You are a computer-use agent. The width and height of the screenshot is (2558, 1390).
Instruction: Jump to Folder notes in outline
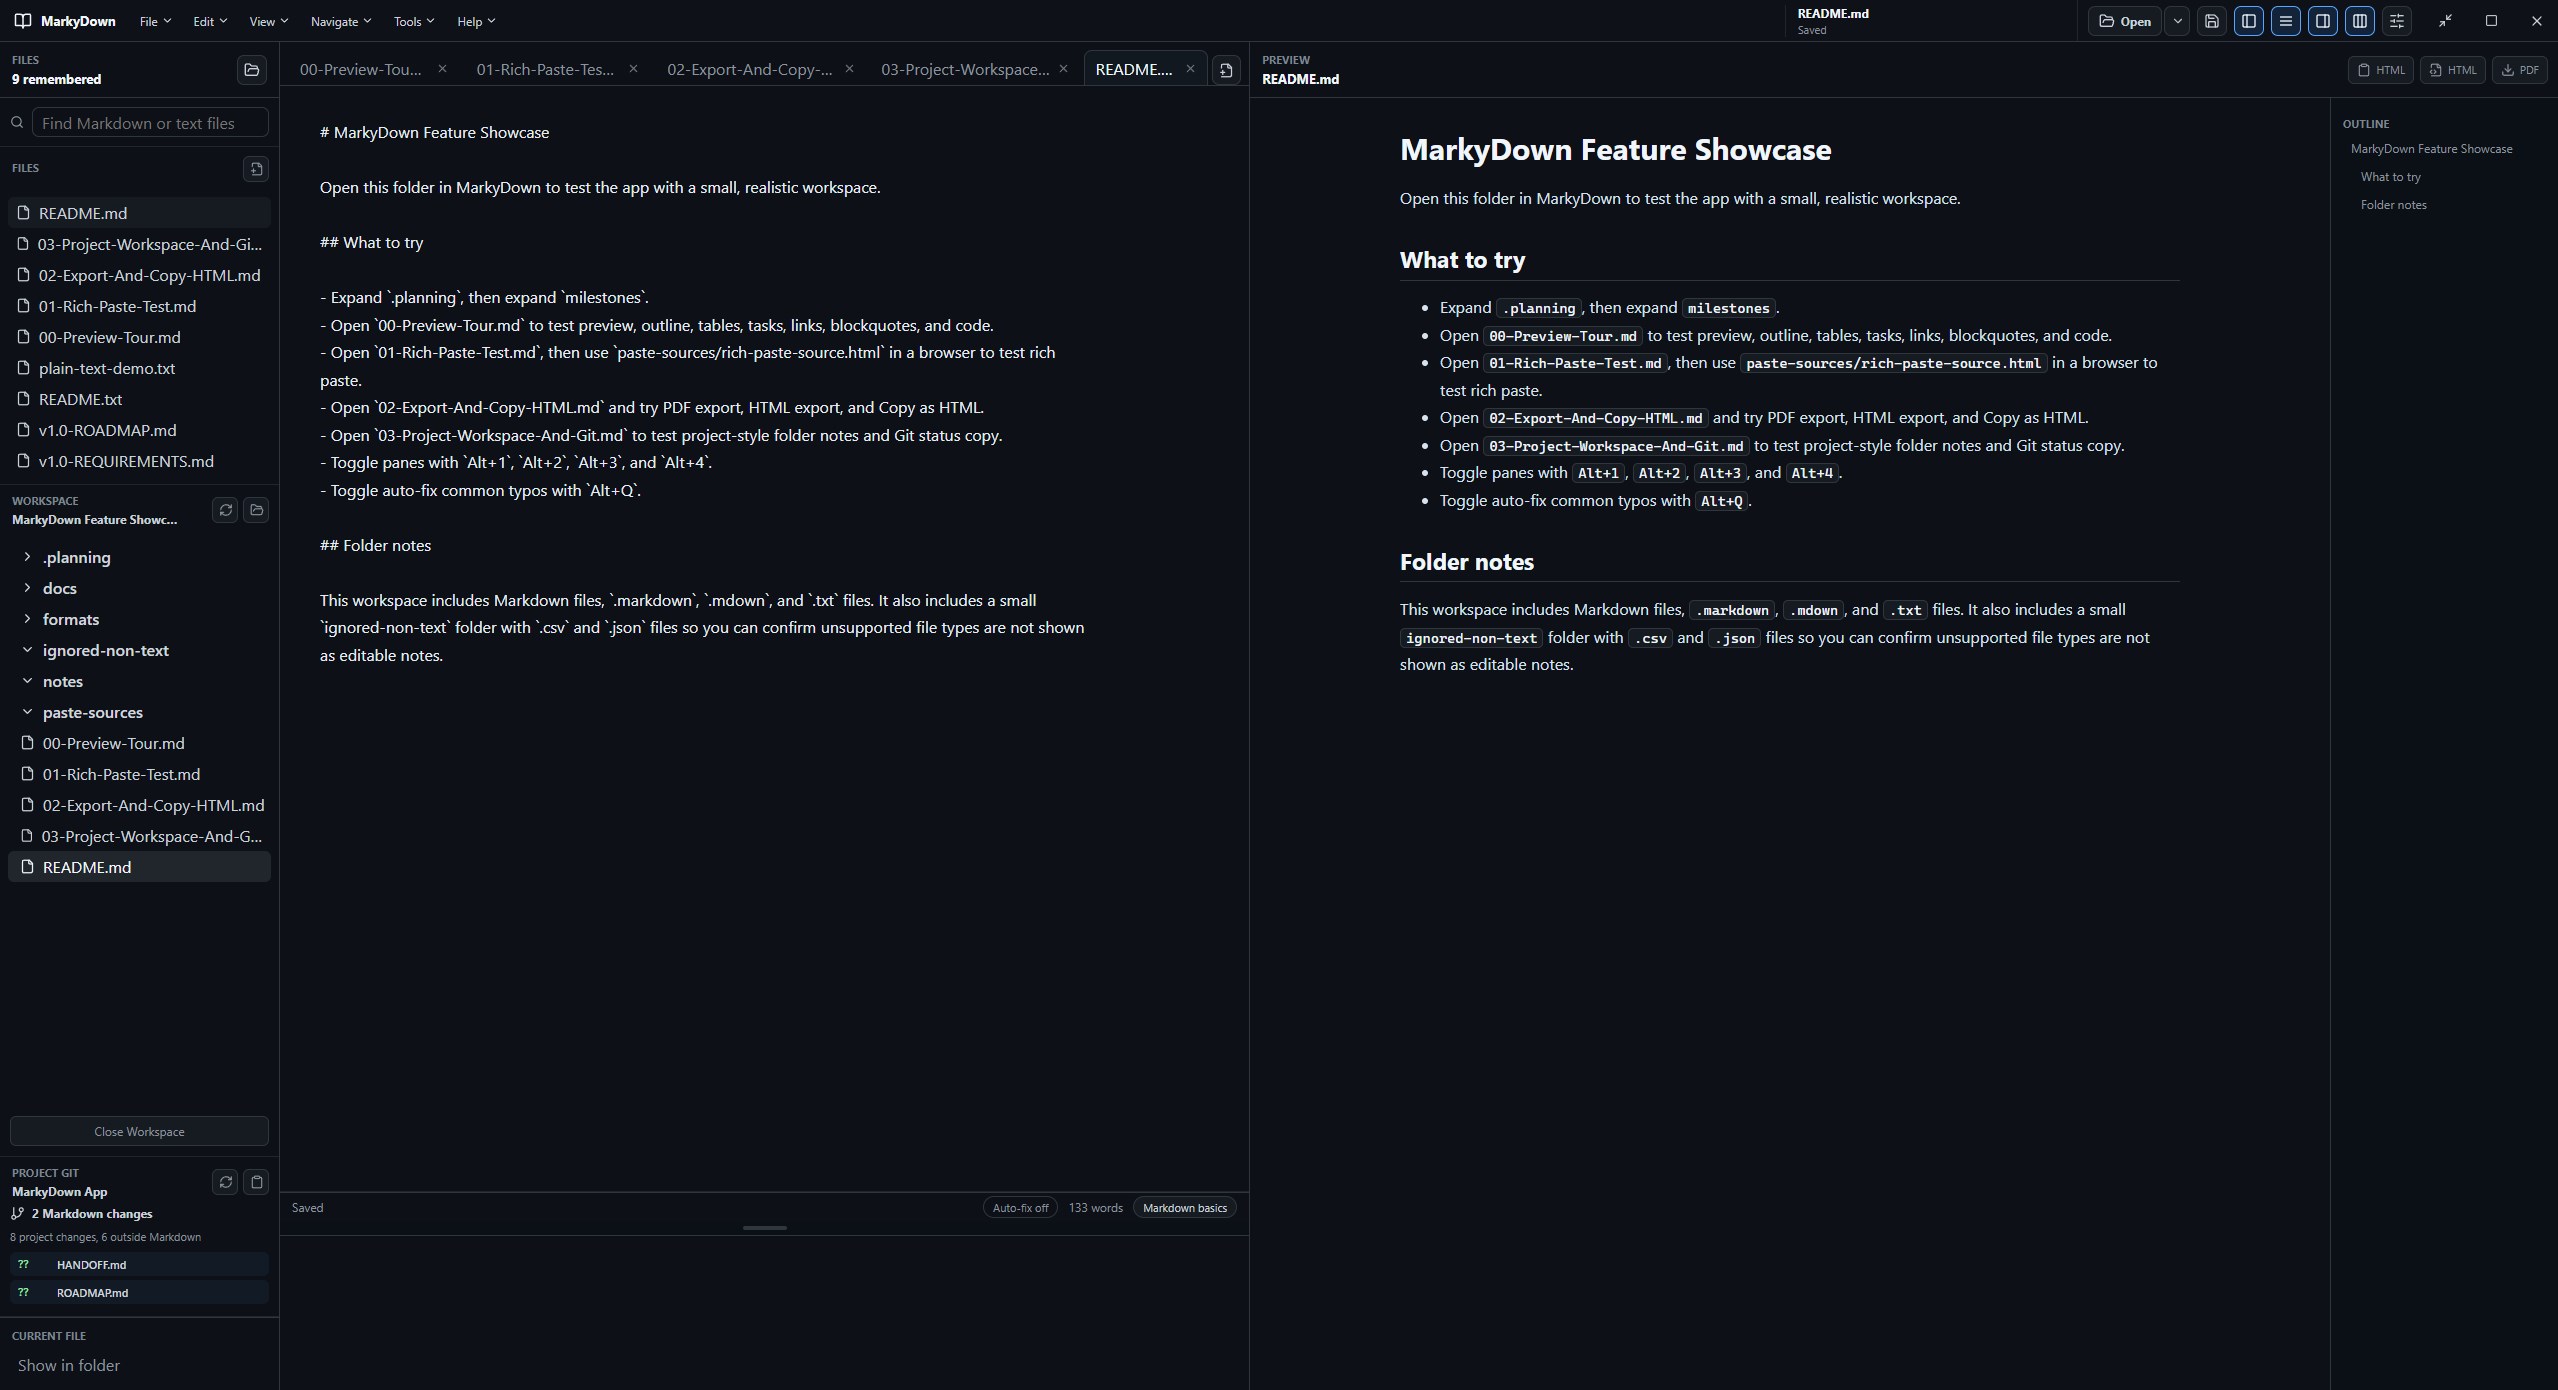point(2393,205)
